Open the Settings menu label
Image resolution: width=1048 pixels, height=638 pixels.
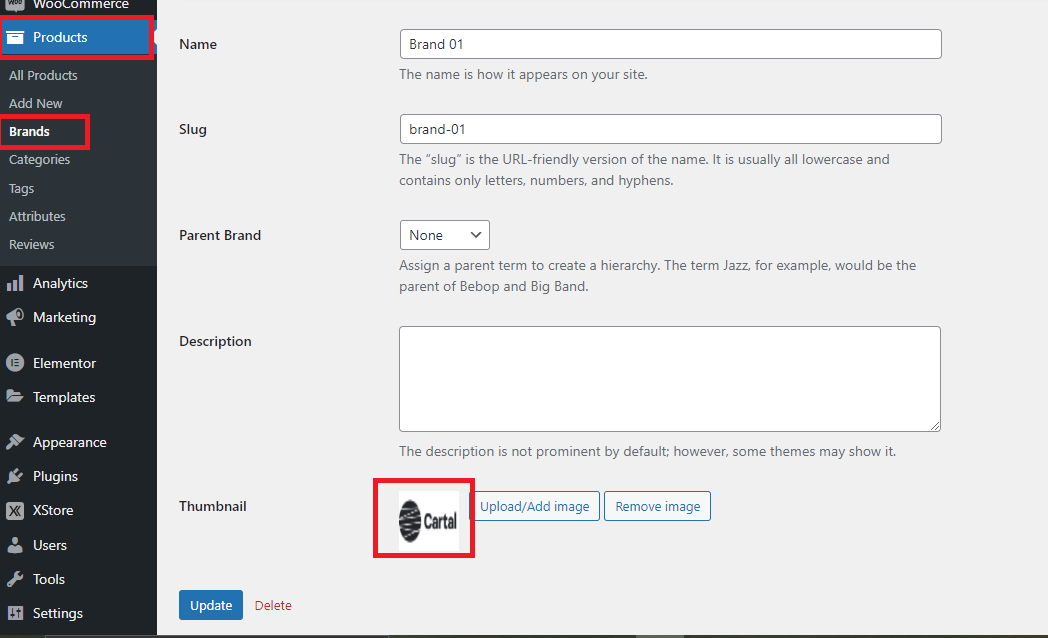(x=58, y=613)
